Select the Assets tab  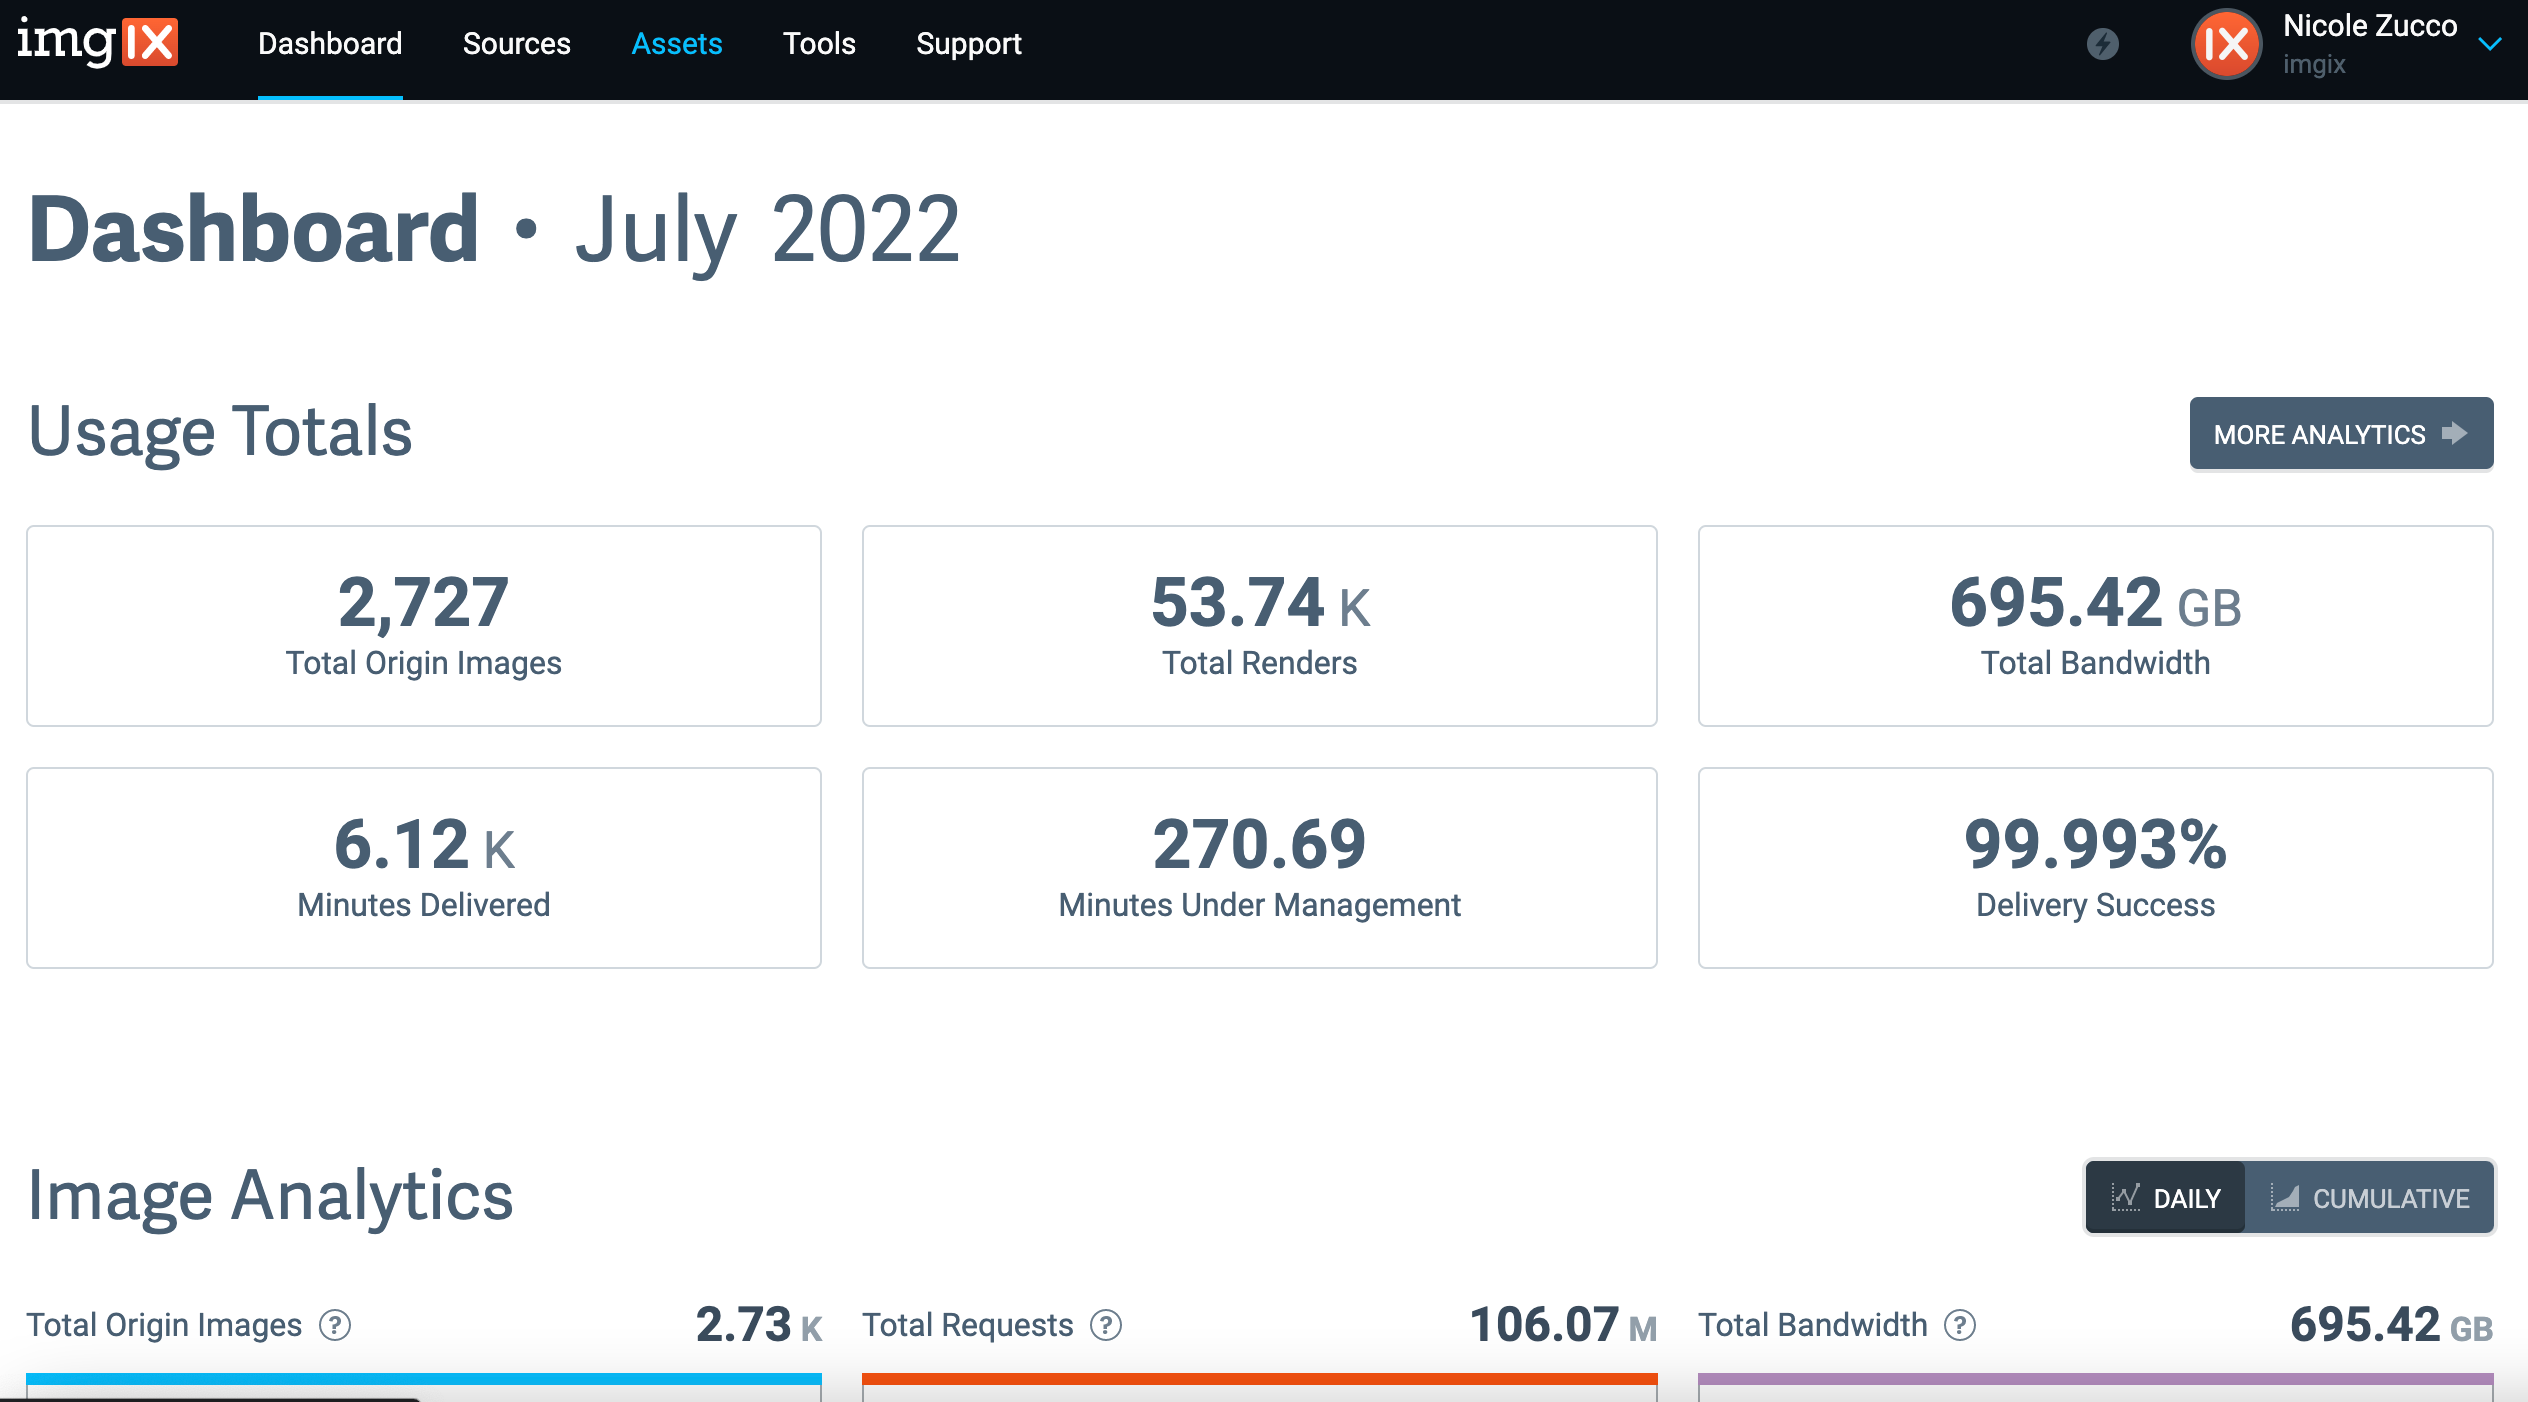pos(676,44)
